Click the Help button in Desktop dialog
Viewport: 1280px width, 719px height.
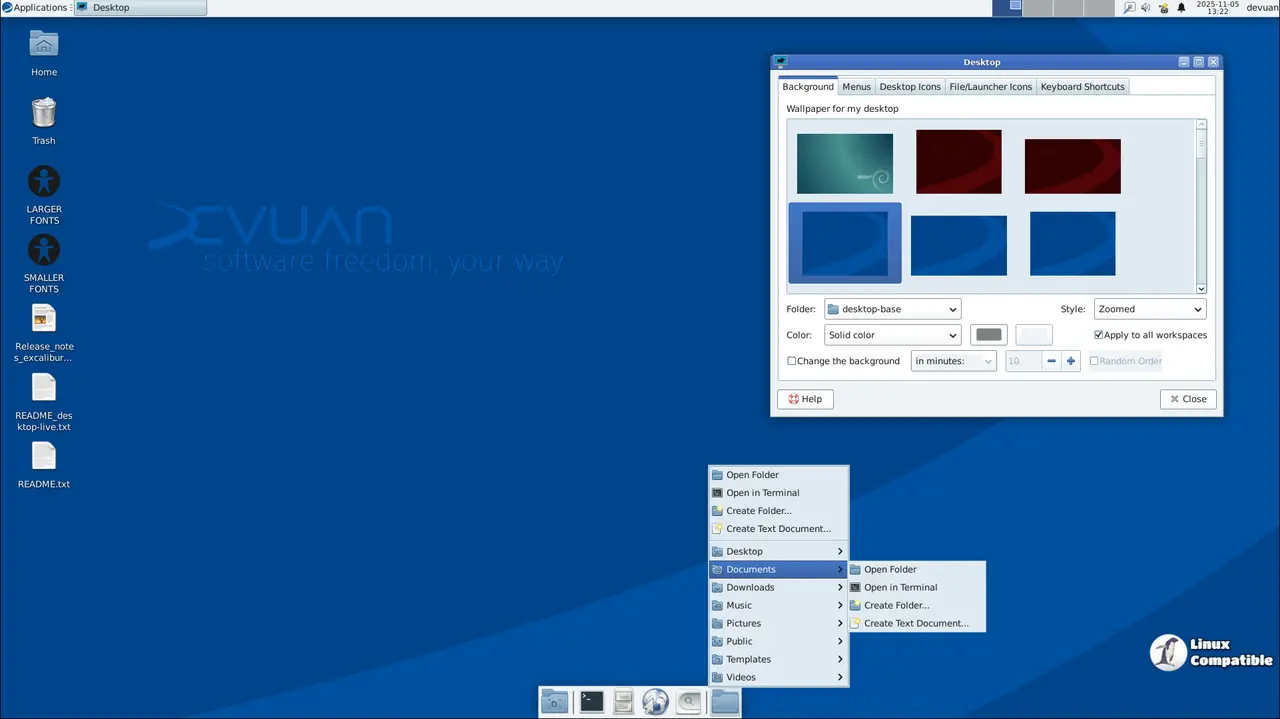tap(805, 399)
